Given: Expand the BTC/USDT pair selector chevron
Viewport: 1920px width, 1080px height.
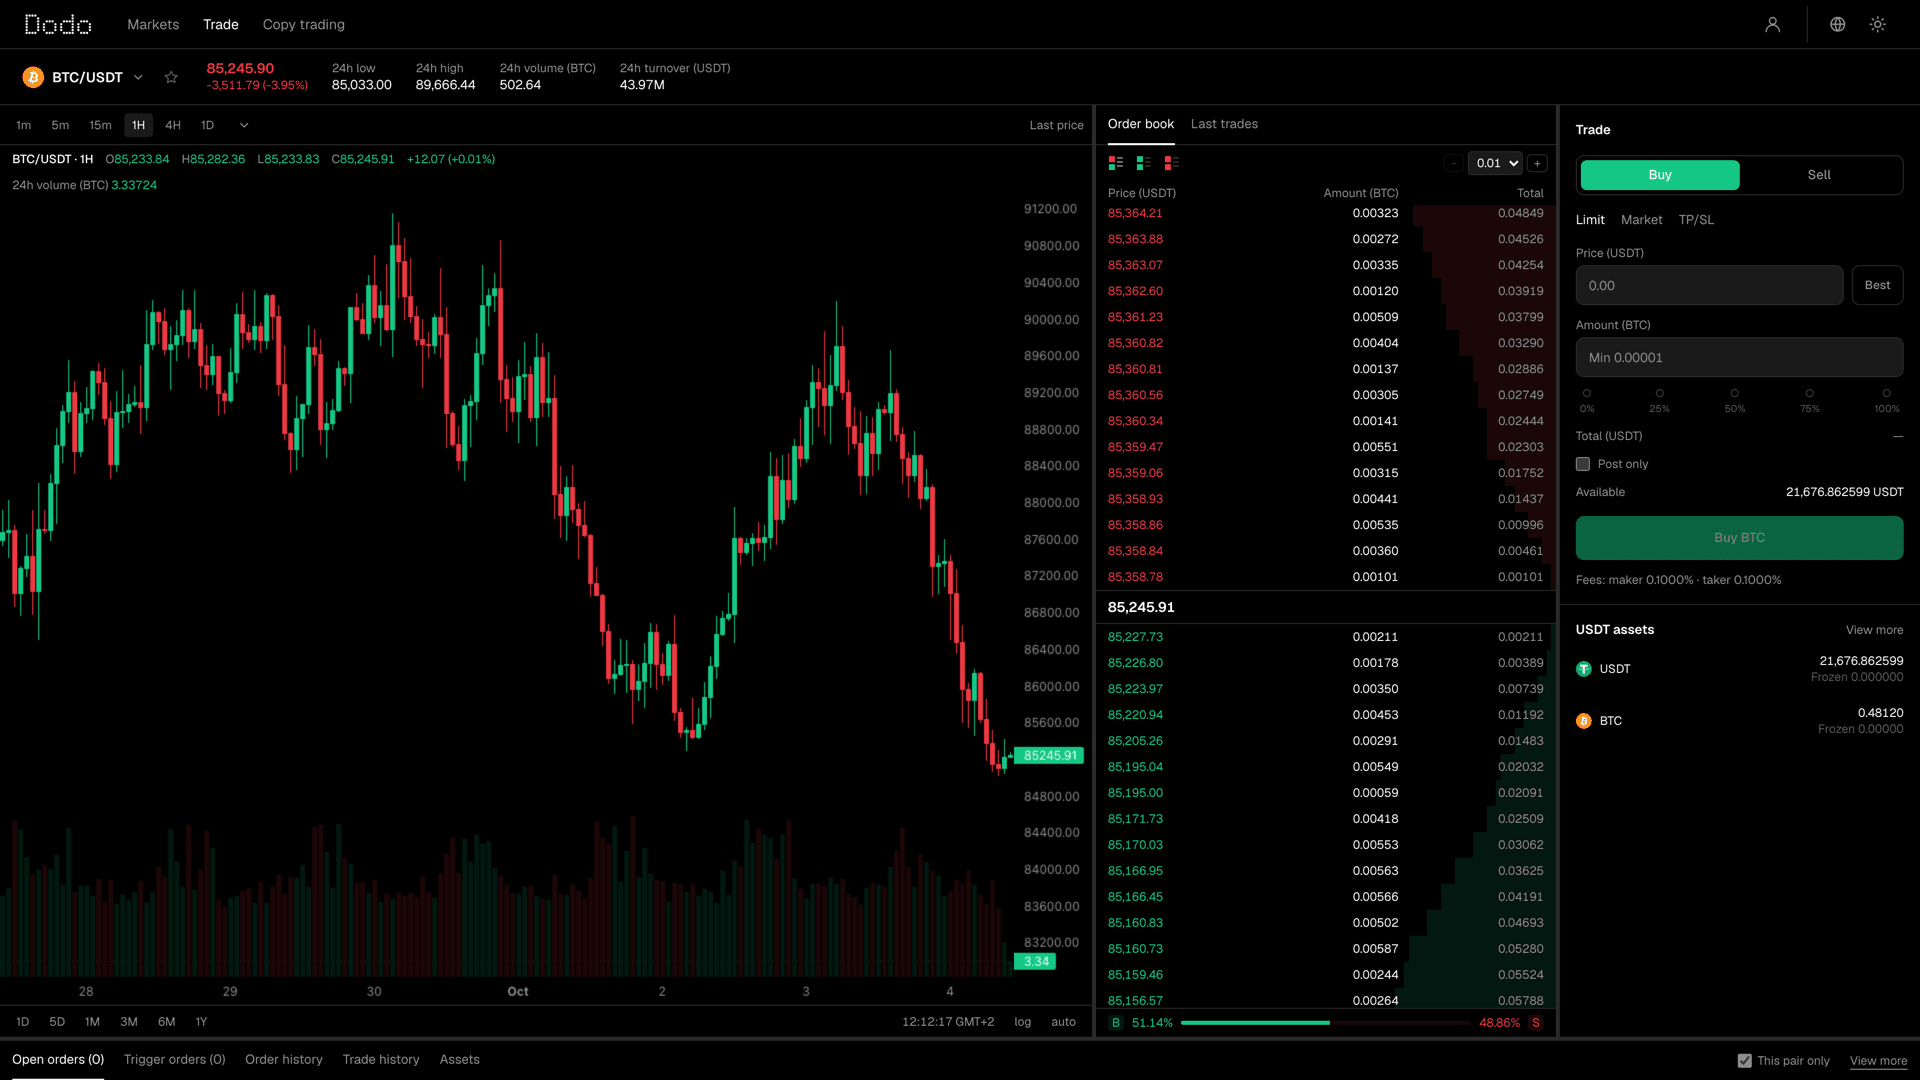Looking at the screenshot, I should [138, 77].
